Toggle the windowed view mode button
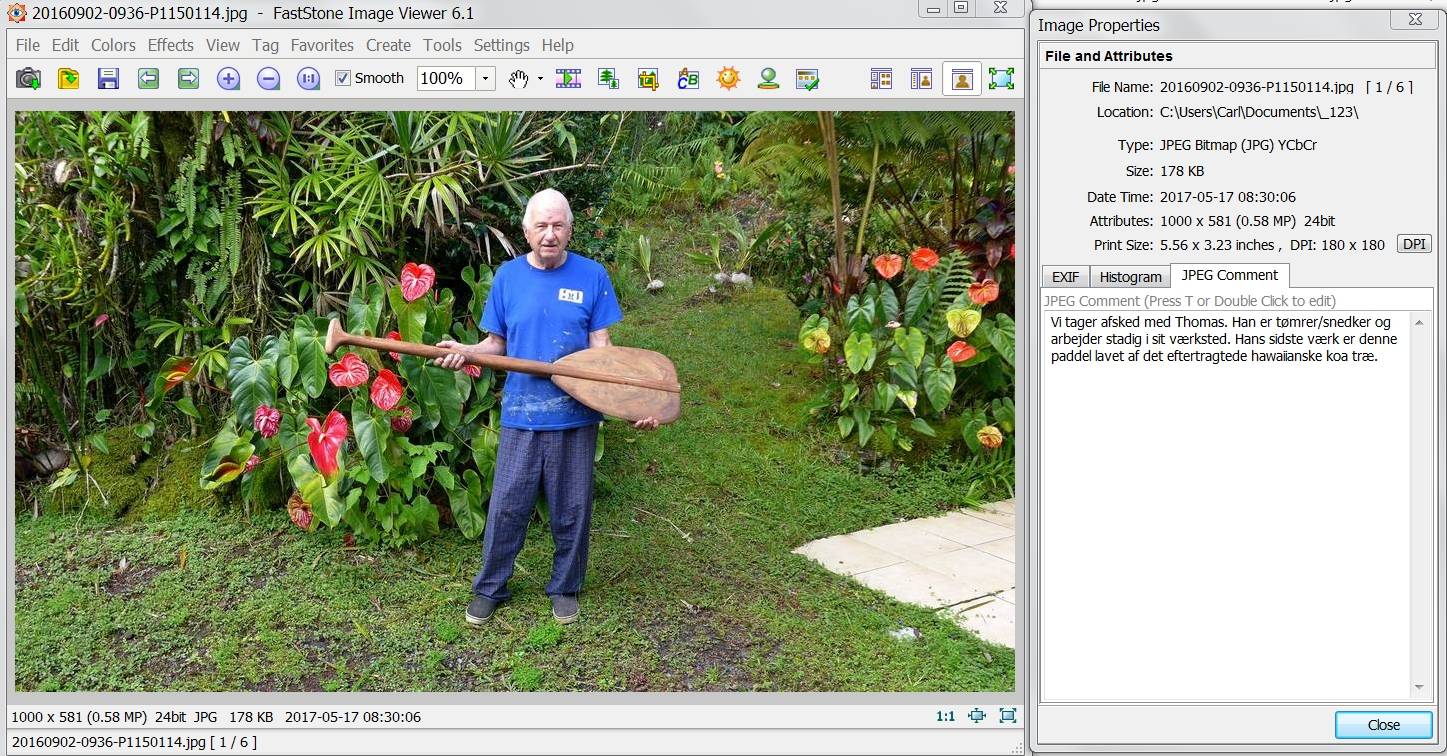Screen dimensions: 1447x756 click(961, 78)
